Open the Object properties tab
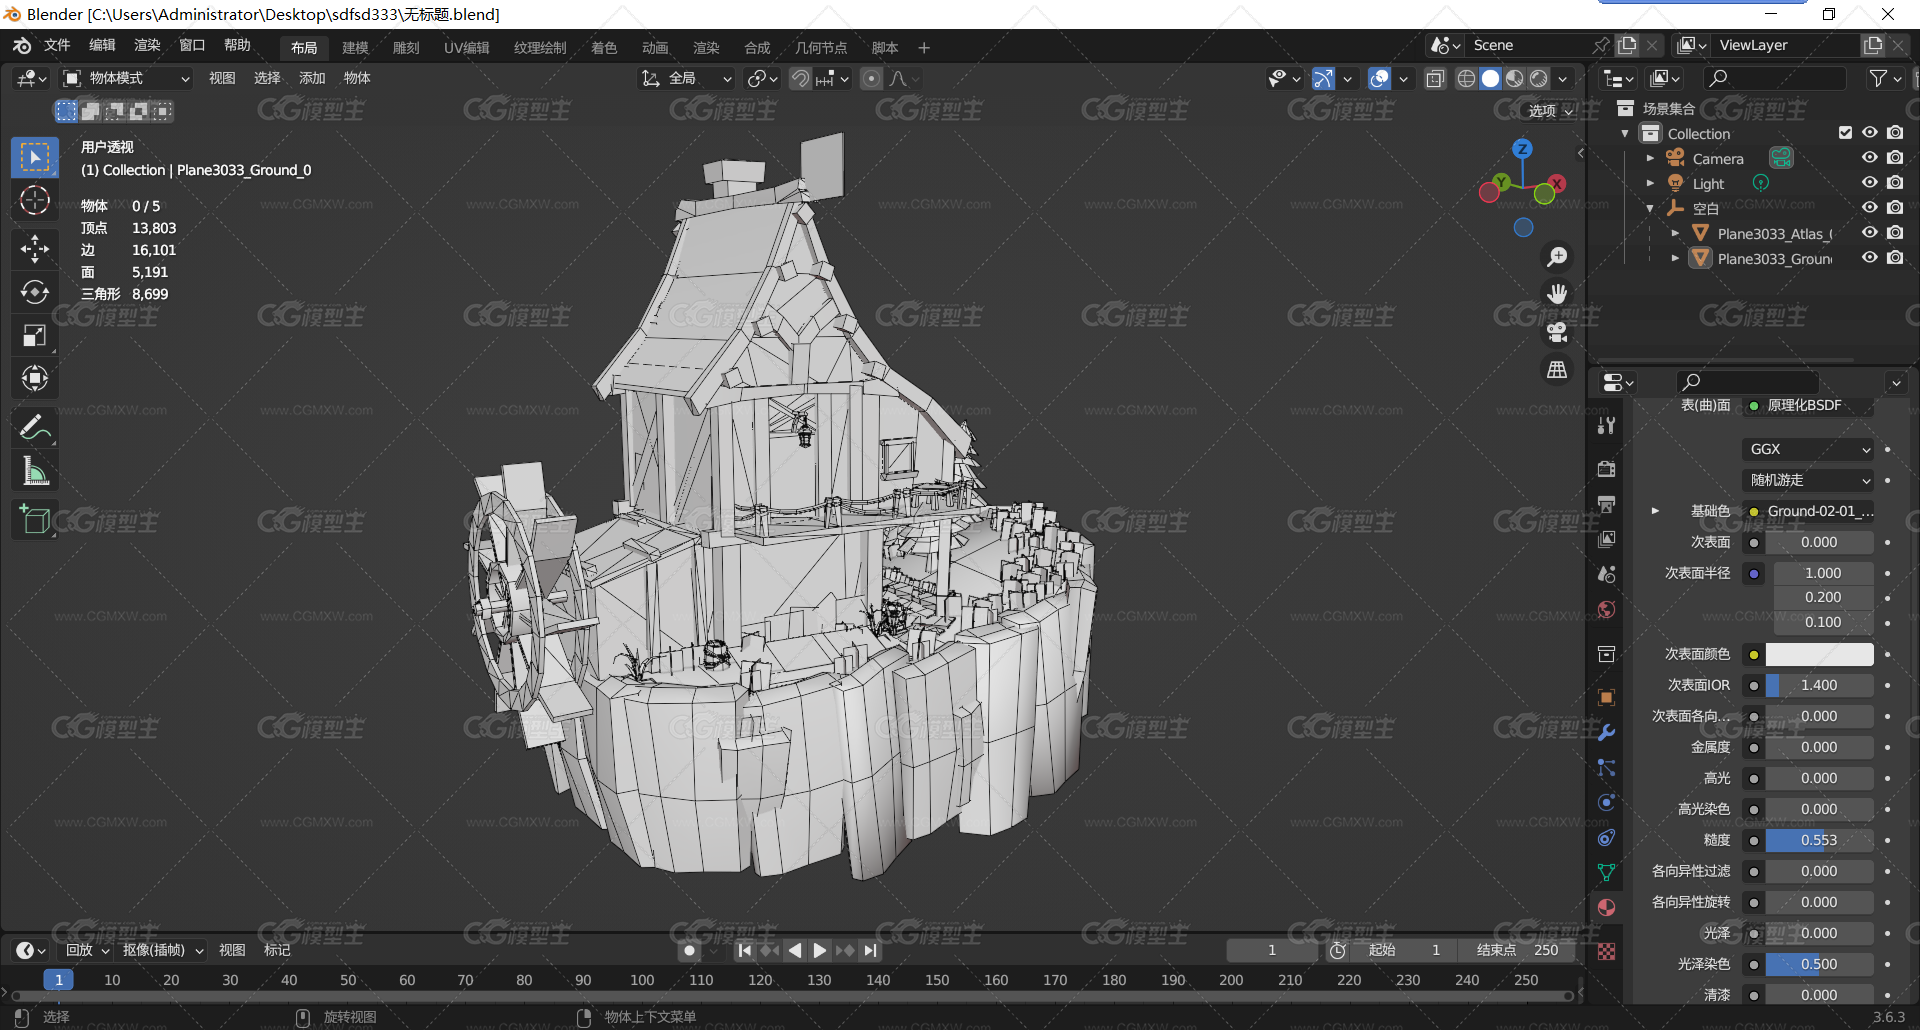 (1606, 697)
